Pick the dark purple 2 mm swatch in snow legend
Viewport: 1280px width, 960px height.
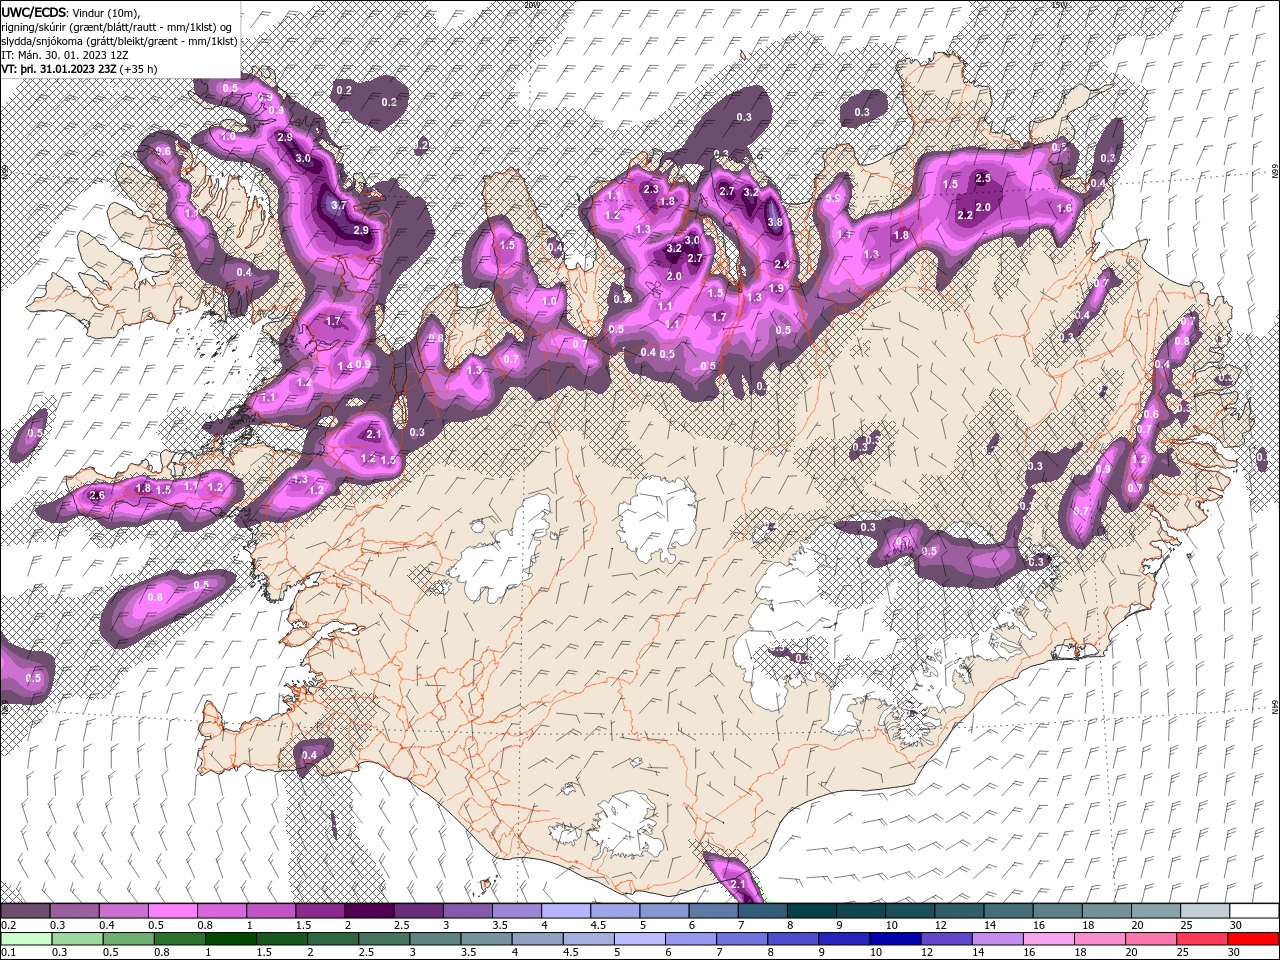pos(369,911)
